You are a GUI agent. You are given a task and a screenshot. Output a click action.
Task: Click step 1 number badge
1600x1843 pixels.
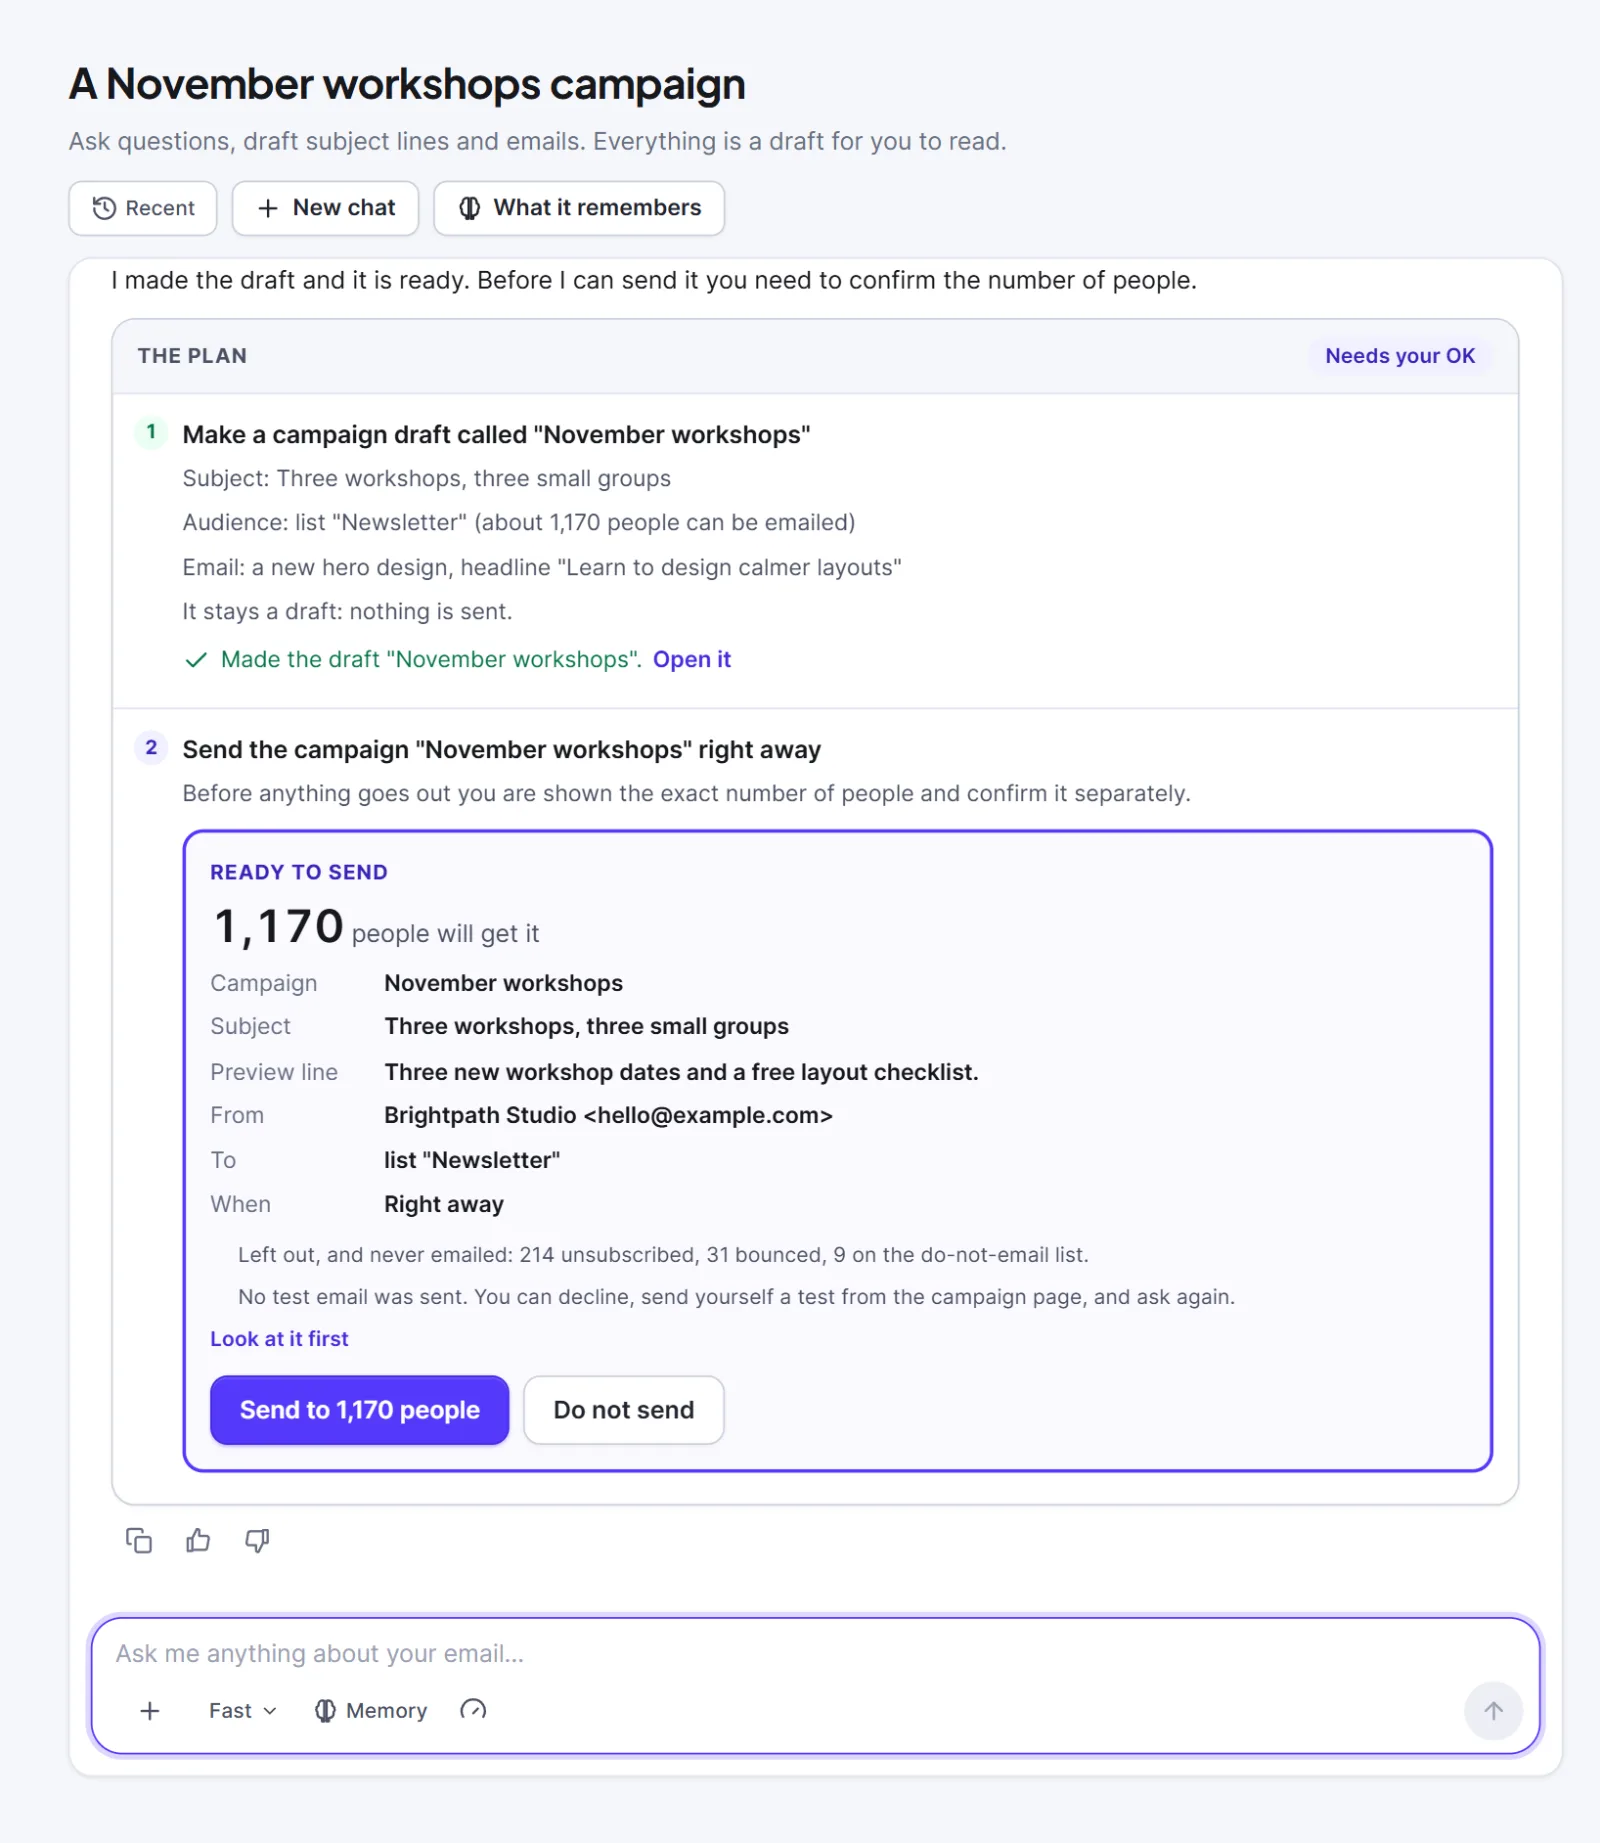tap(151, 433)
